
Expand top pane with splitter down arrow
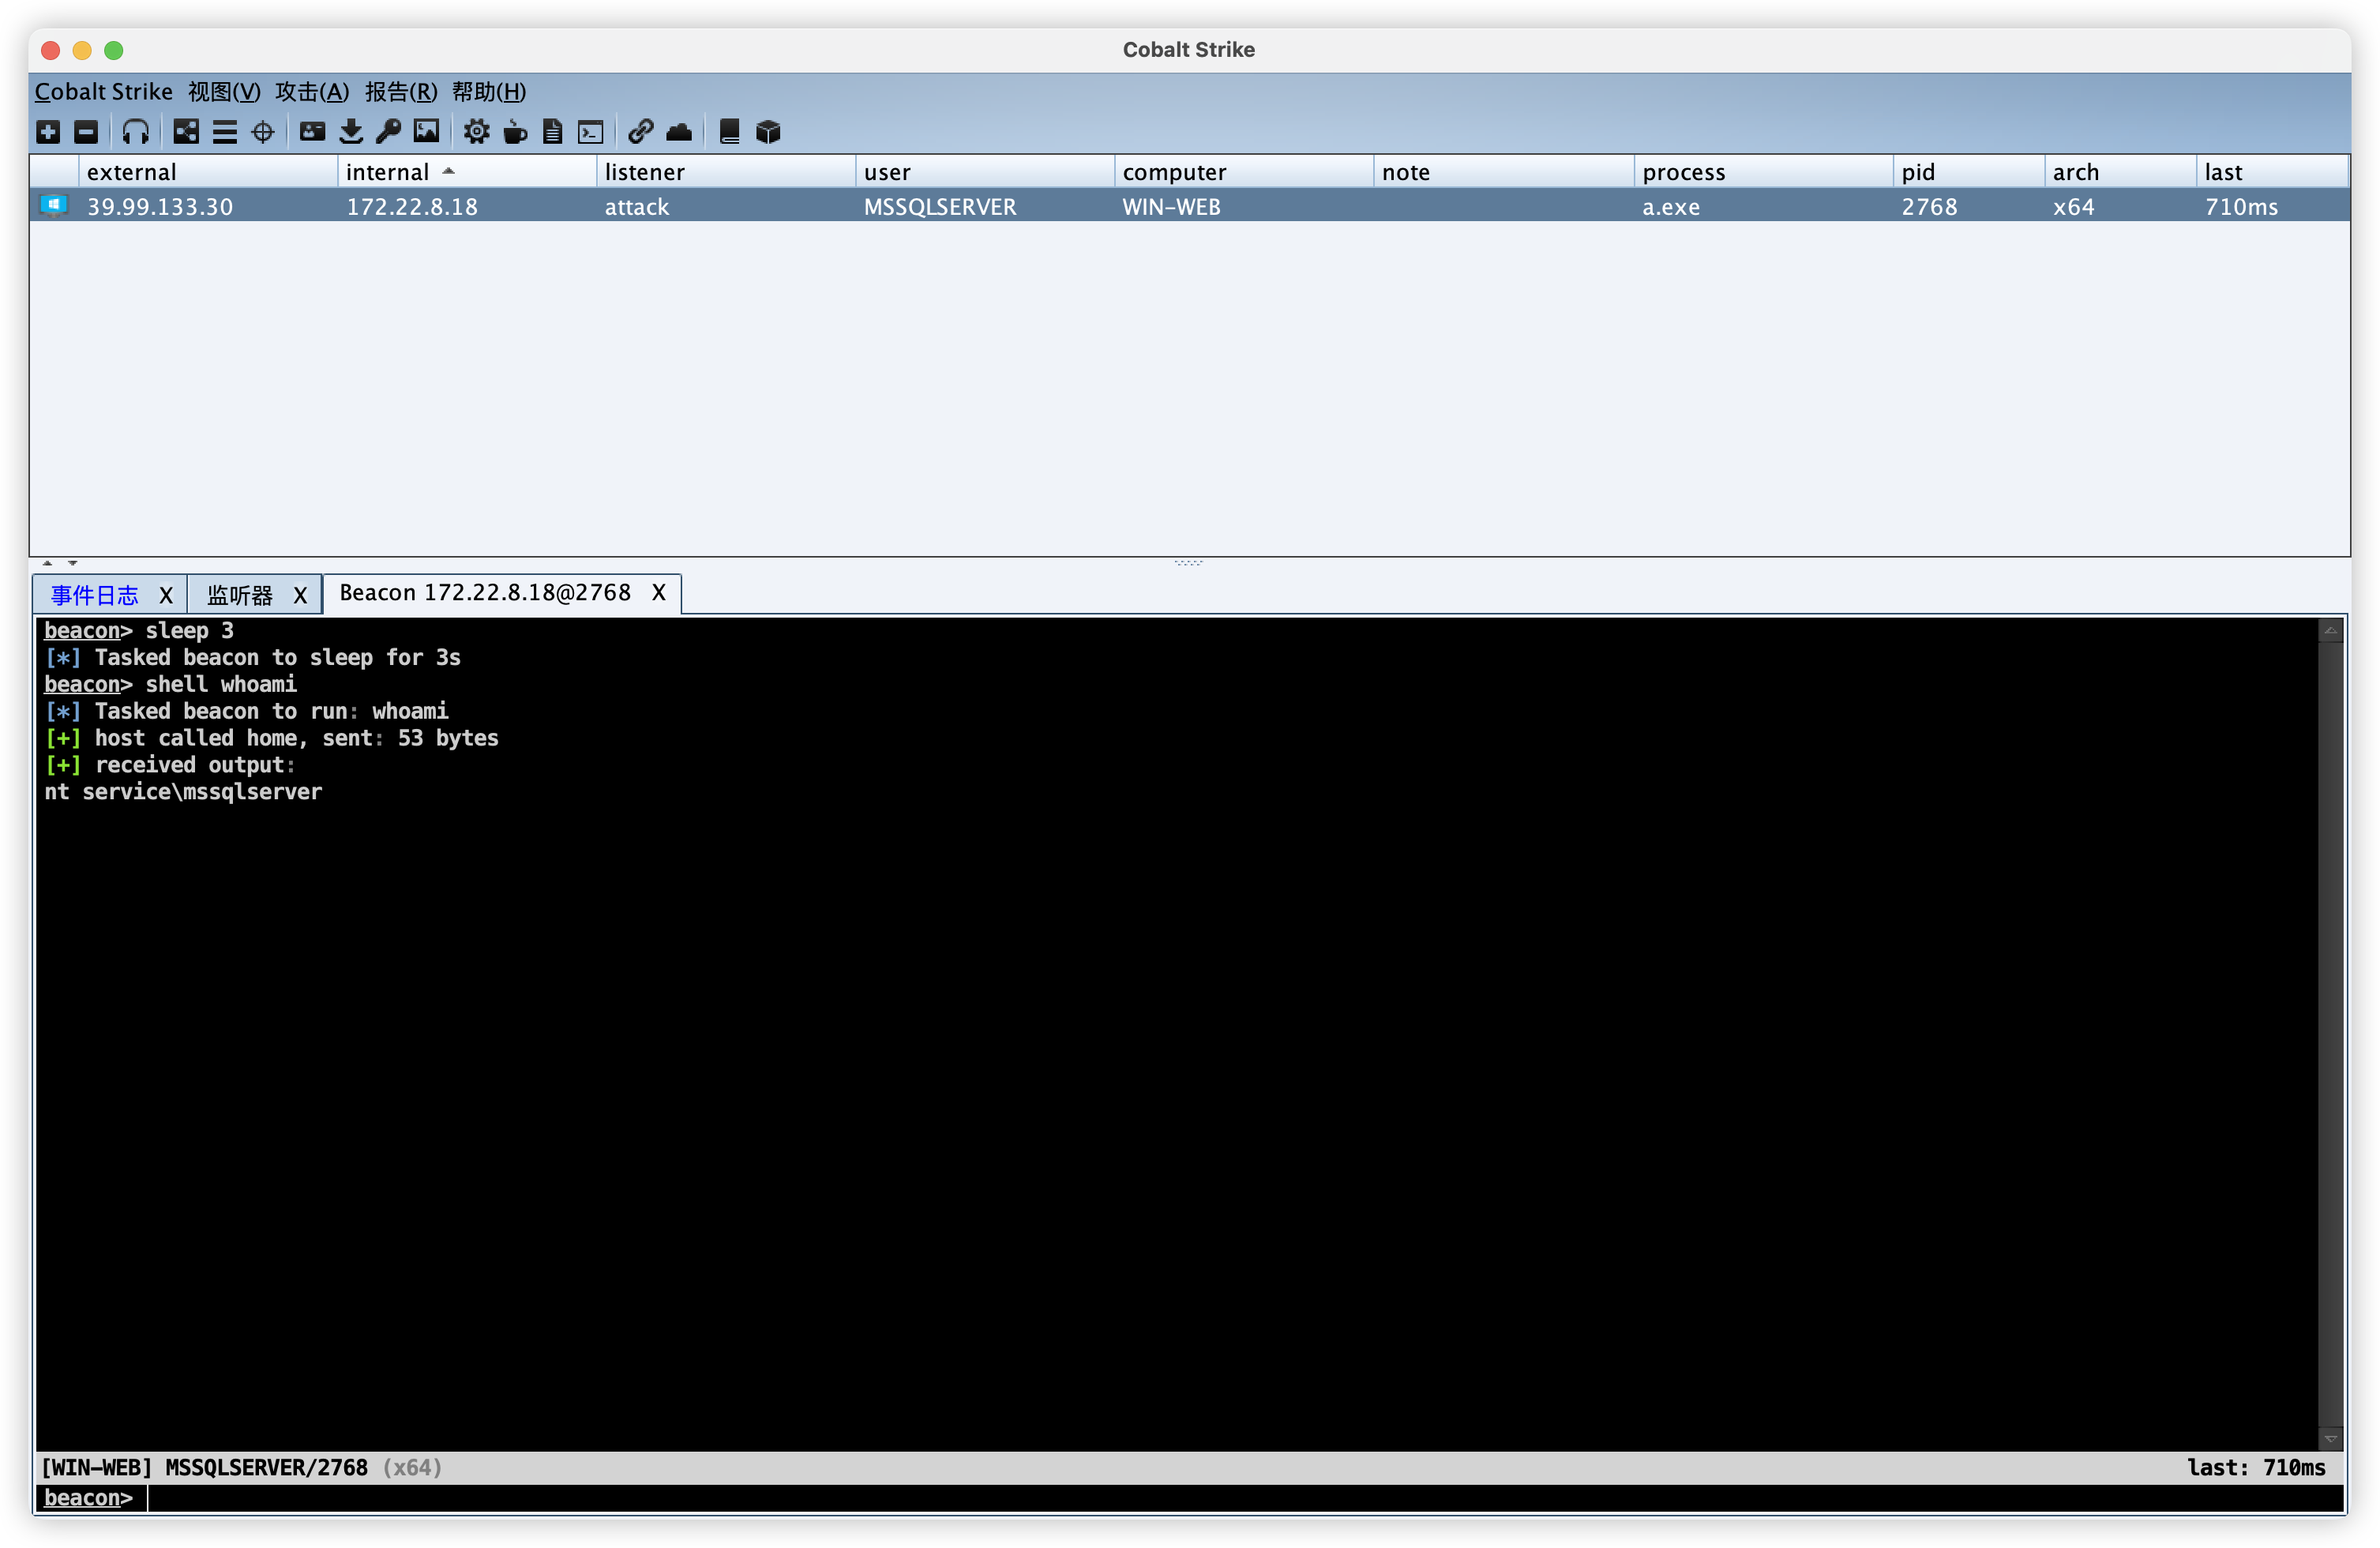pyautogui.click(x=72, y=563)
